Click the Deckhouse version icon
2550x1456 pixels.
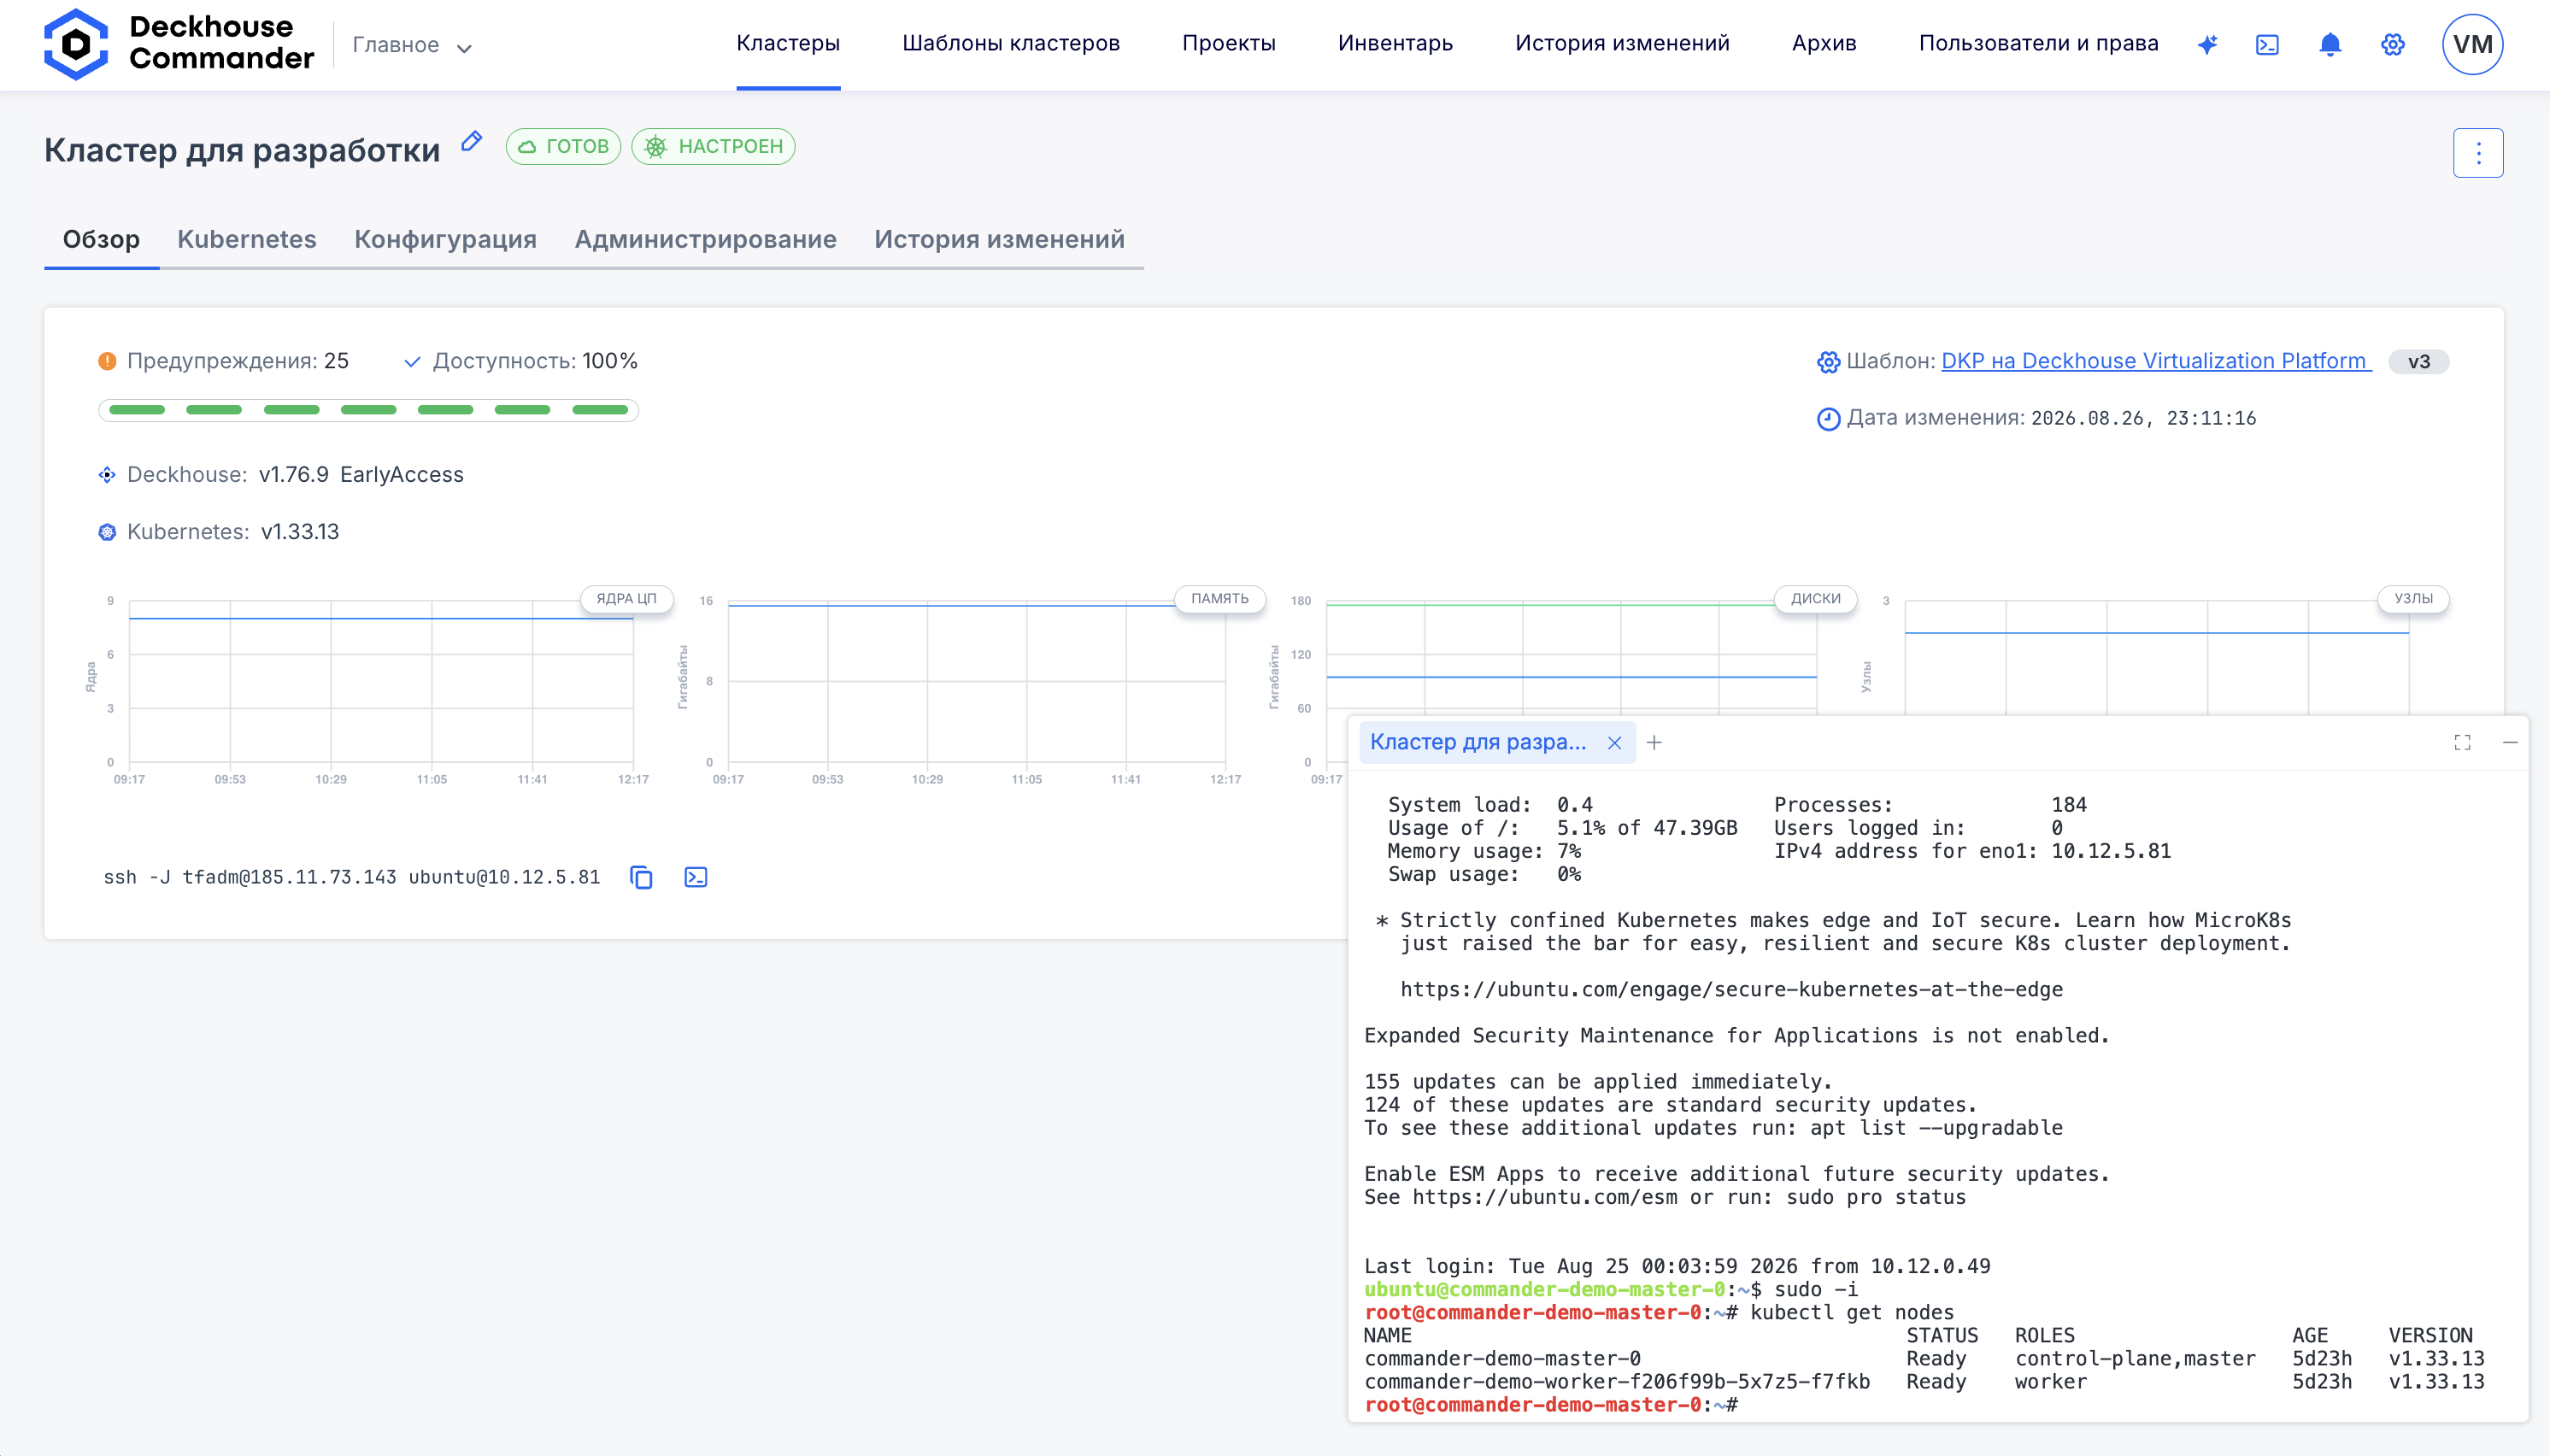pos(107,475)
